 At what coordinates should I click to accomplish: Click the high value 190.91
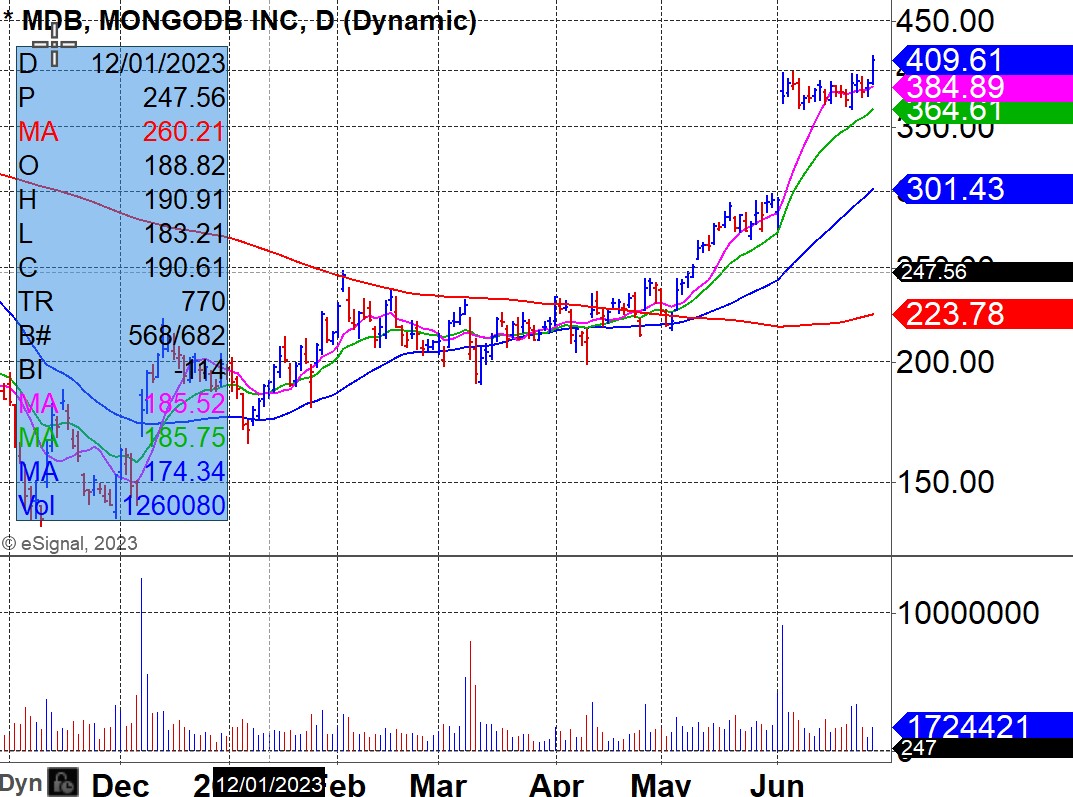tap(184, 200)
